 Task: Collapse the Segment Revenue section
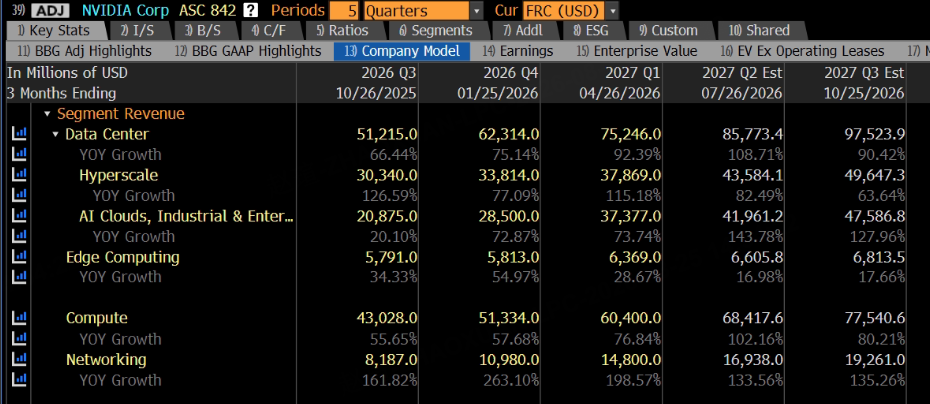pos(47,114)
